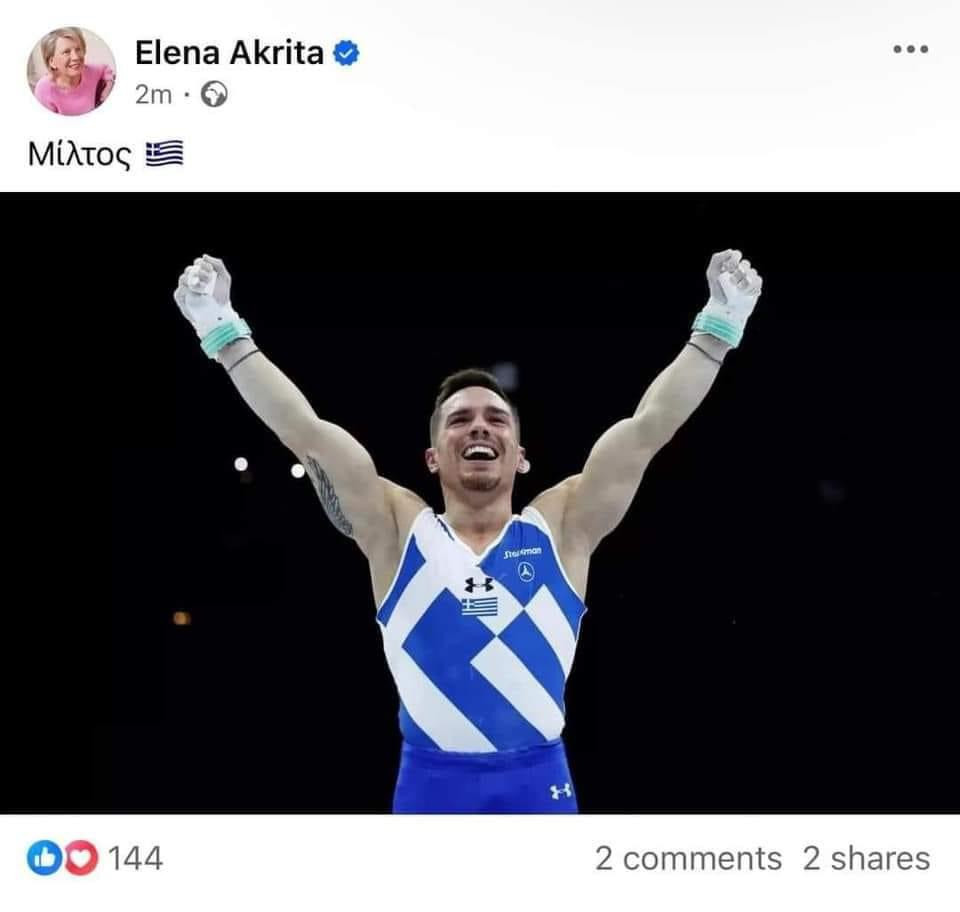This screenshot has width=960, height=912.
Task: View the 144 reactions list
Action: (x=135, y=858)
